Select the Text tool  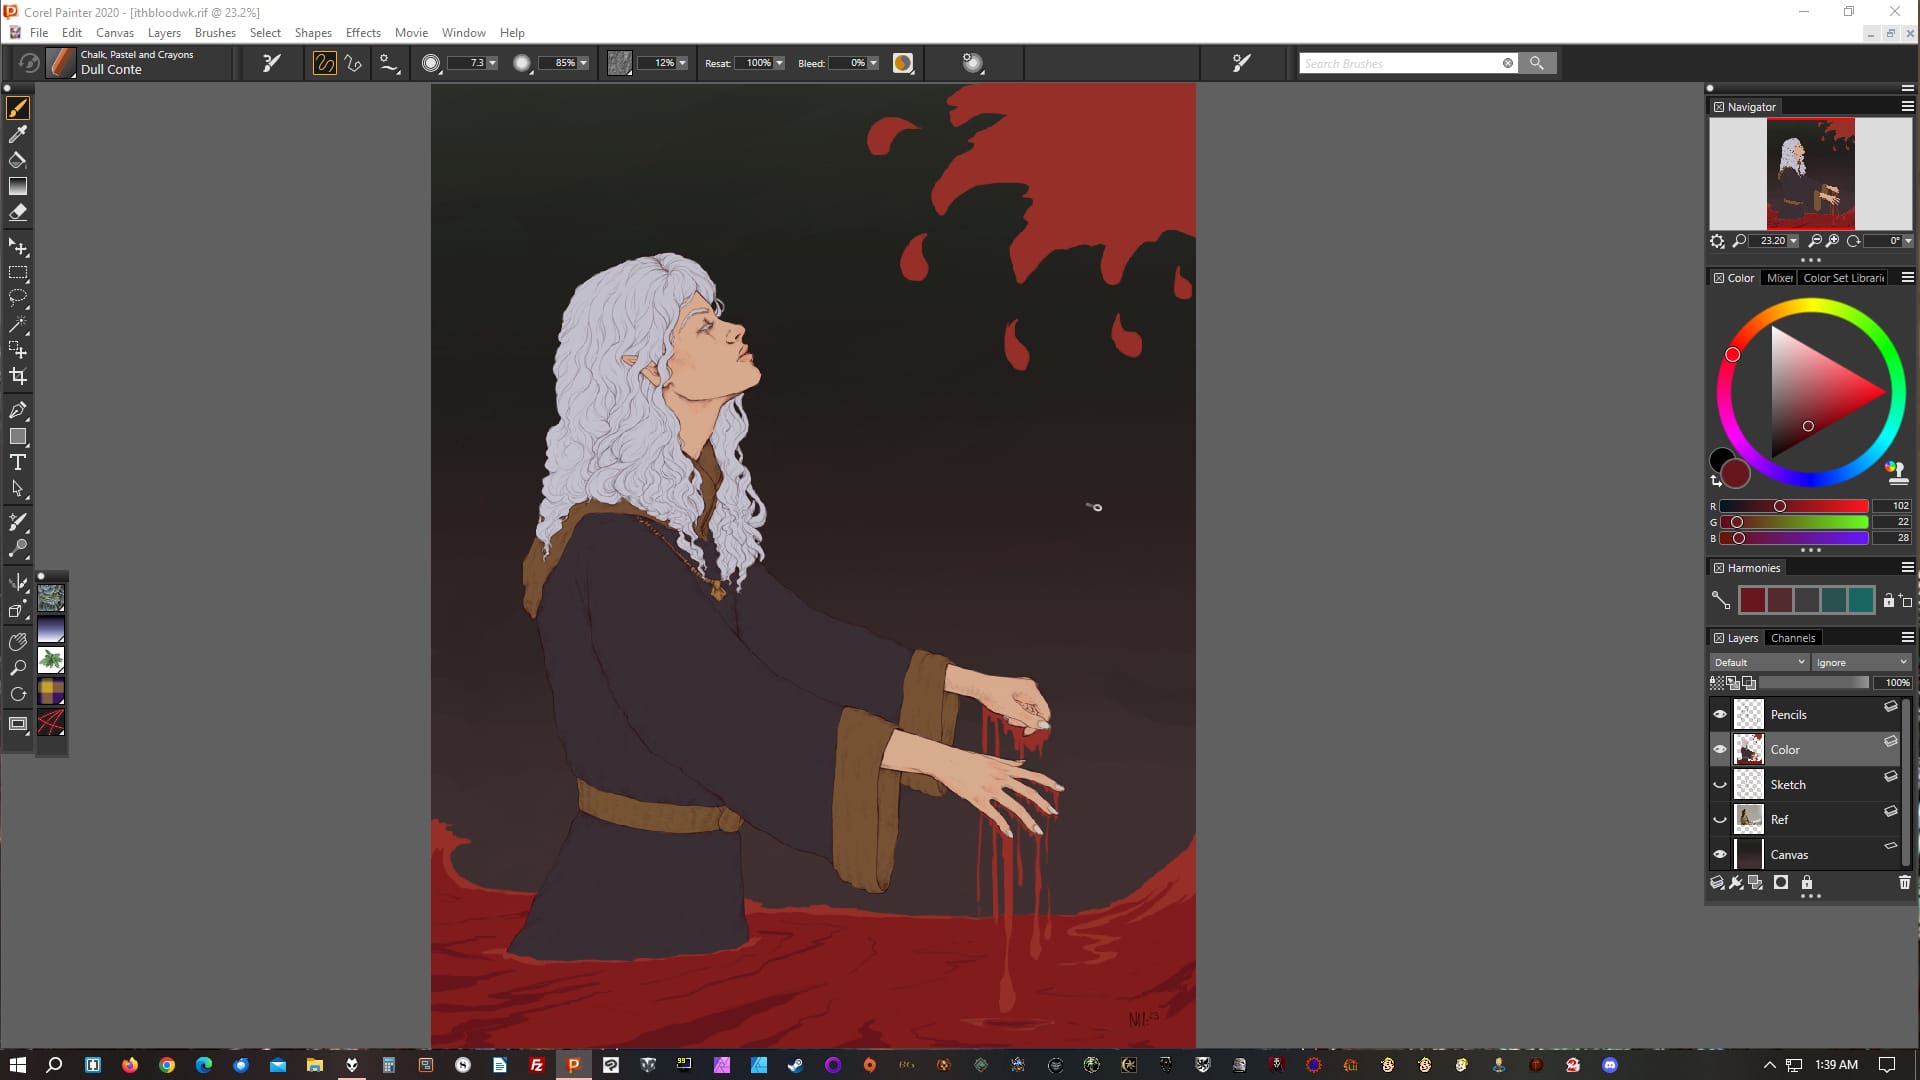click(18, 462)
